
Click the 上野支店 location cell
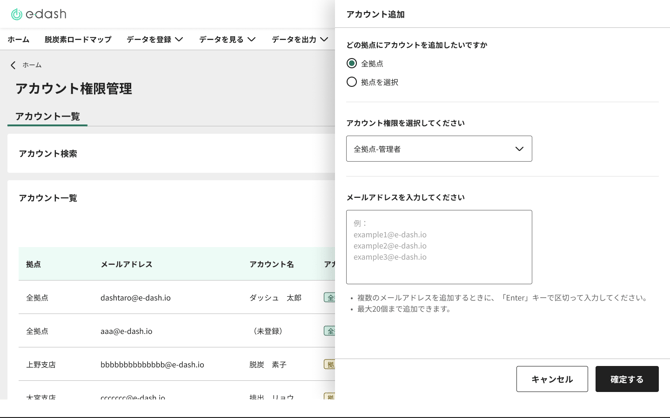click(x=41, y=365)
